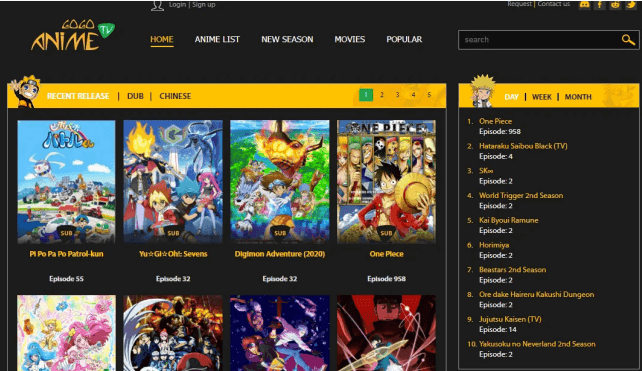
Task: Click the Sign up link
Action: click(203, 5)
